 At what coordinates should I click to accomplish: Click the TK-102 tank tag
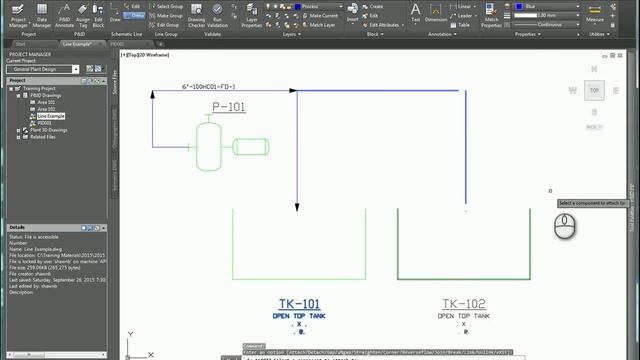coord(464,304)
